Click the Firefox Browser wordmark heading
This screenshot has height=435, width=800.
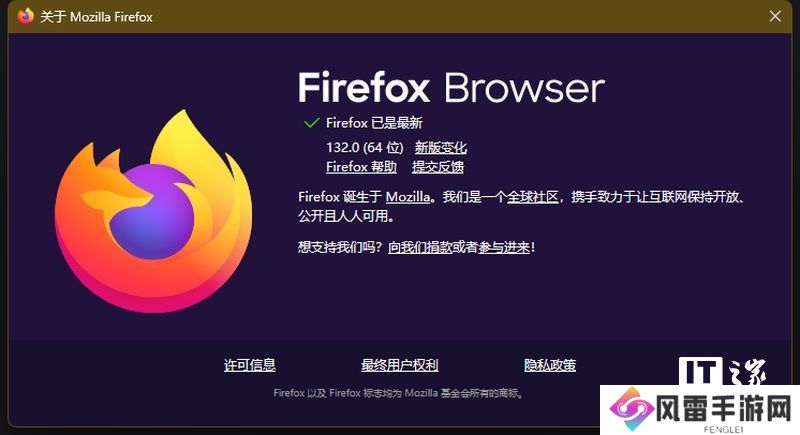point(451,88)
